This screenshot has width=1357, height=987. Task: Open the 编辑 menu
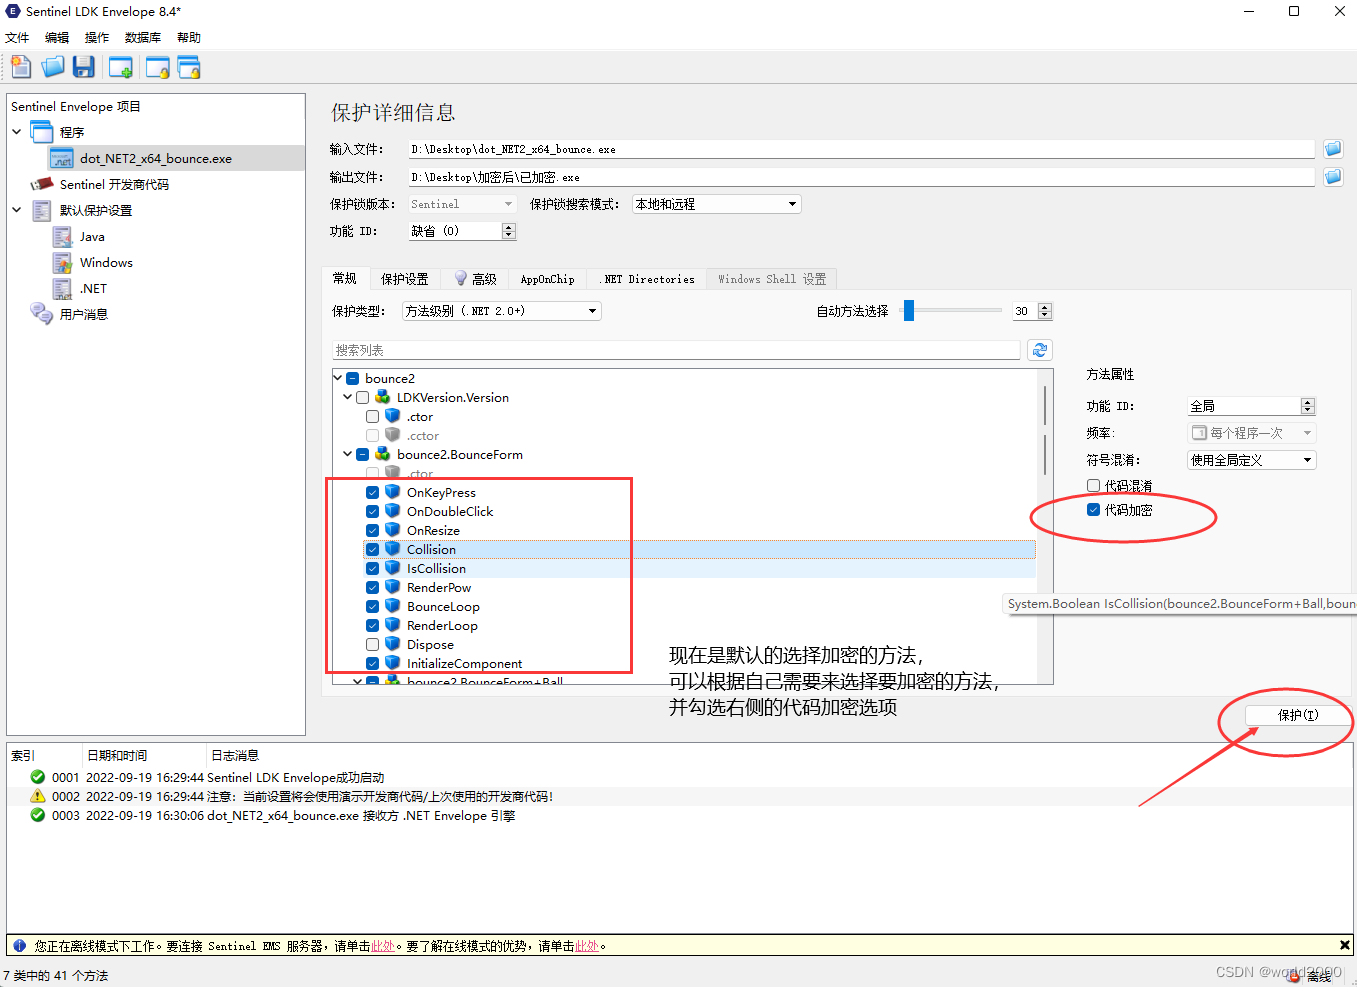coord(57,37)
